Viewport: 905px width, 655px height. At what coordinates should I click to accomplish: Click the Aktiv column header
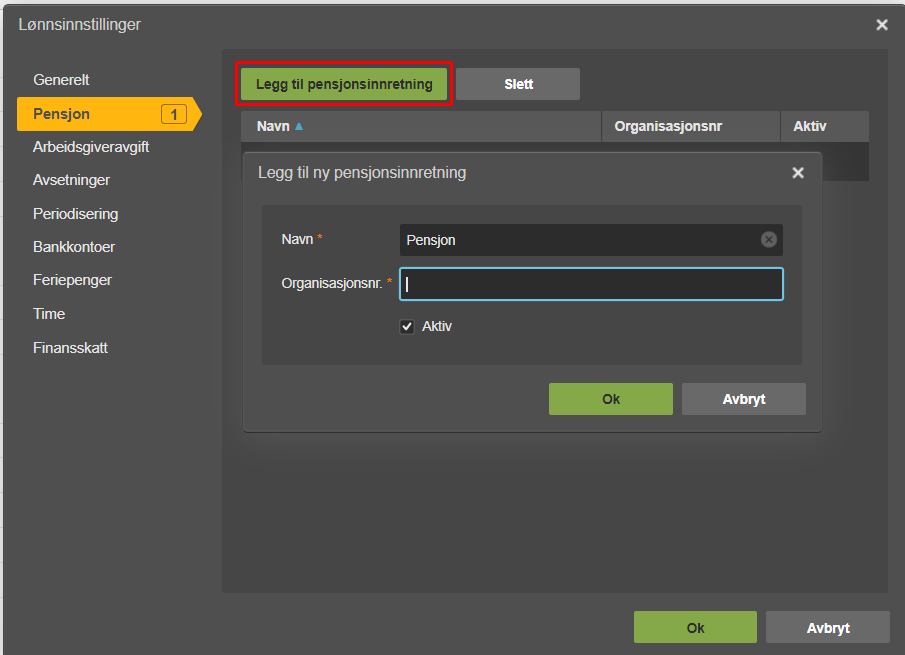point(825,126)
